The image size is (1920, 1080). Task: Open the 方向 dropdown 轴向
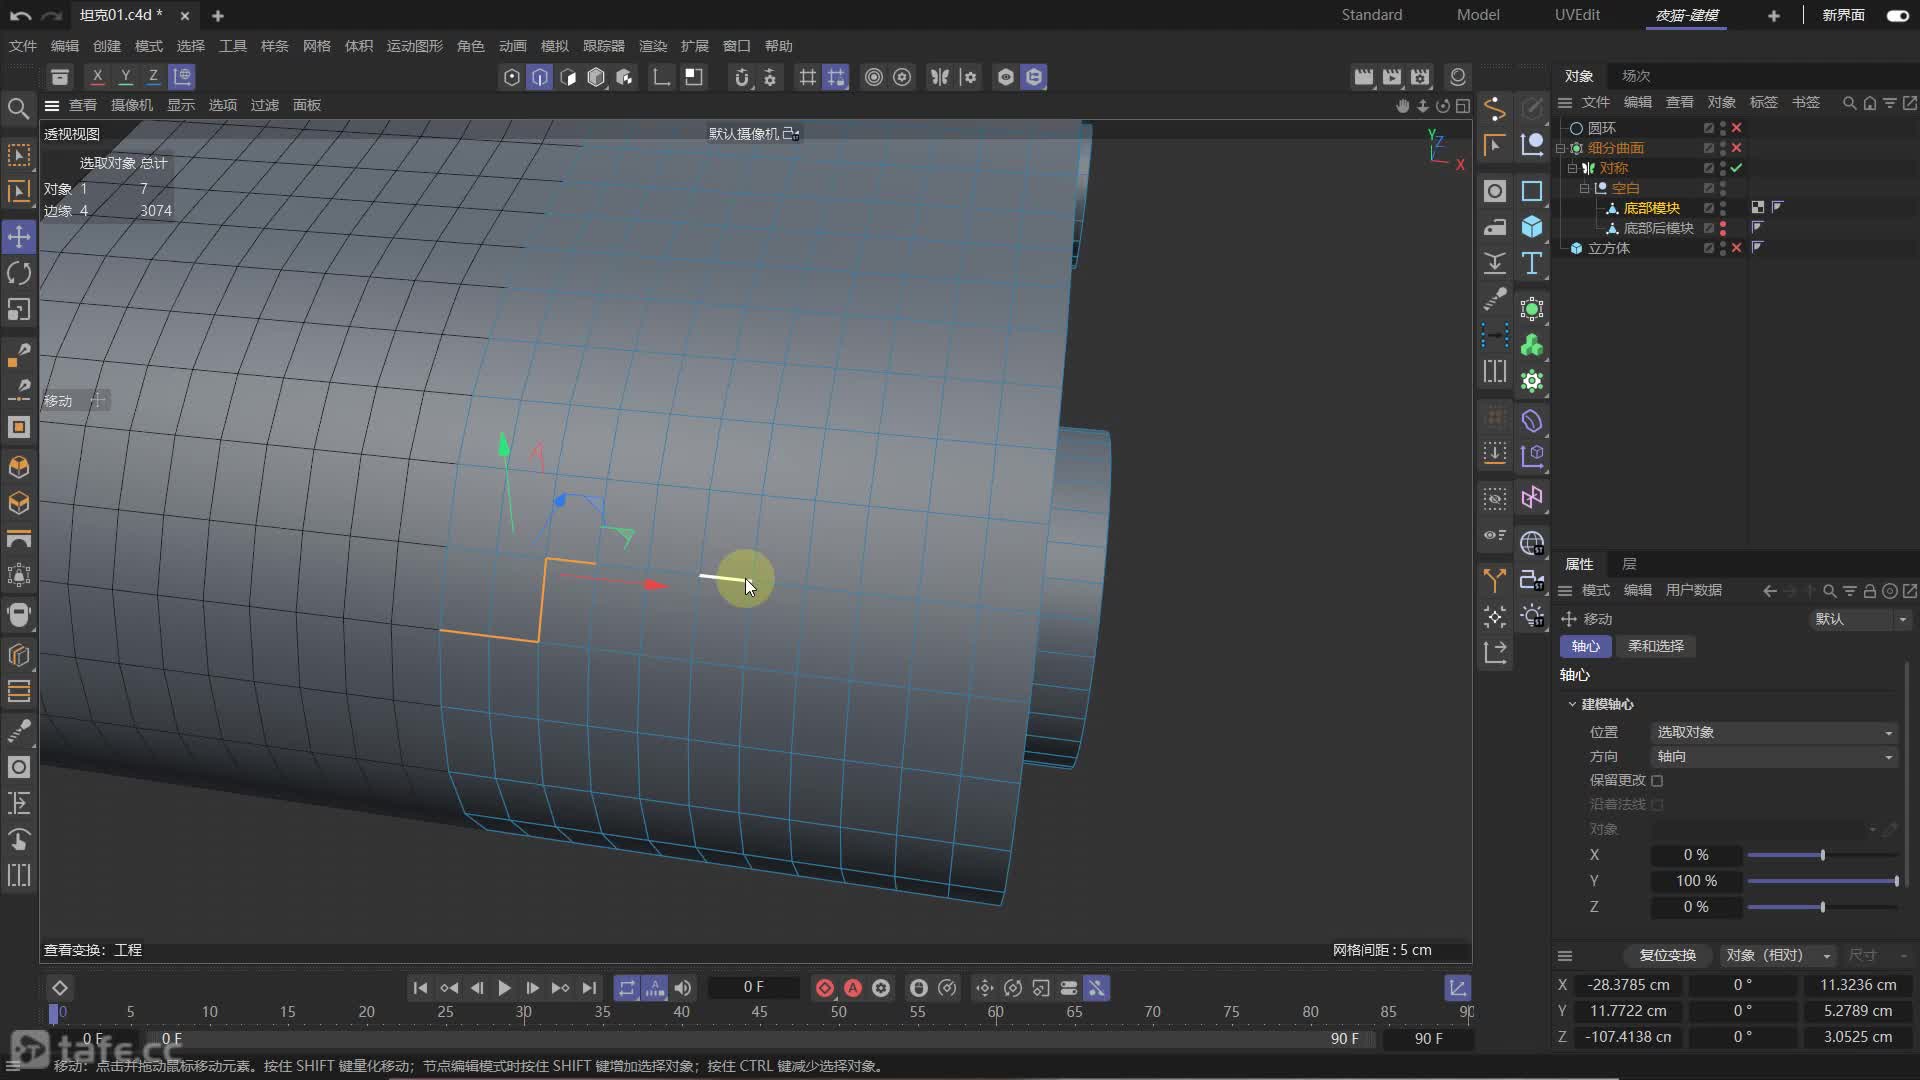tap(1774, 757)
